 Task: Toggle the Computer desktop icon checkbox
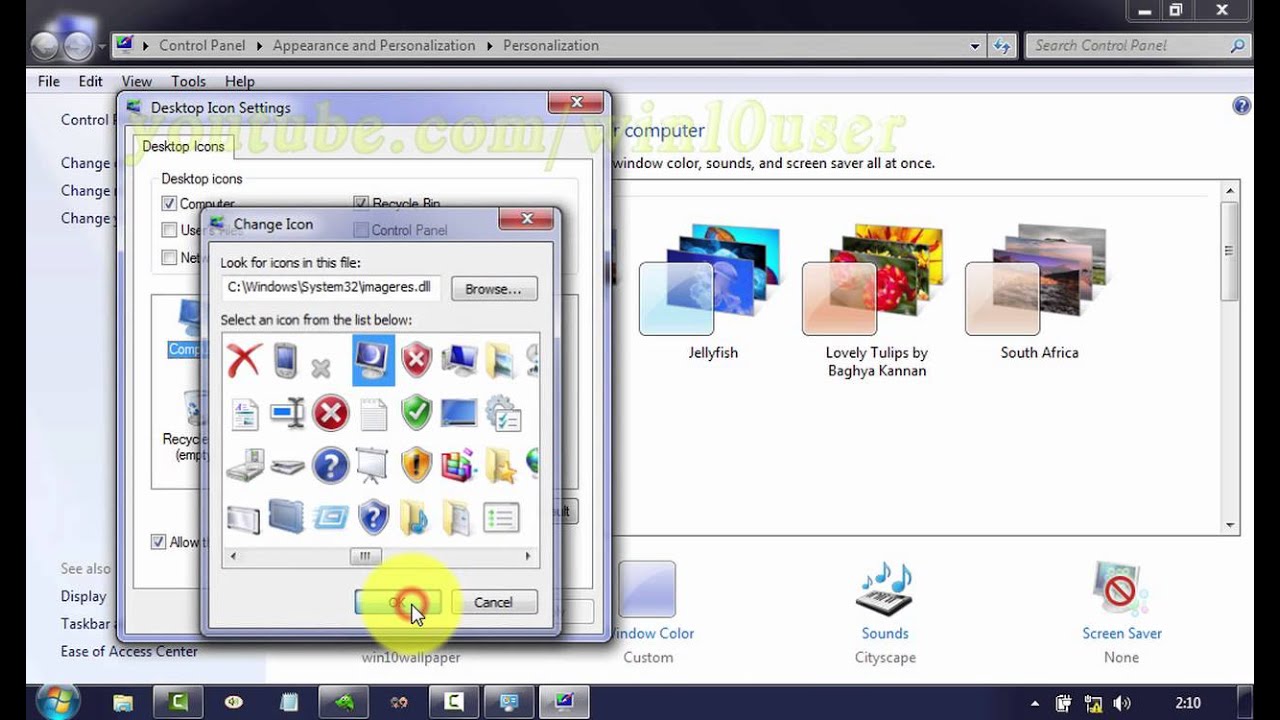pos(169,204)
